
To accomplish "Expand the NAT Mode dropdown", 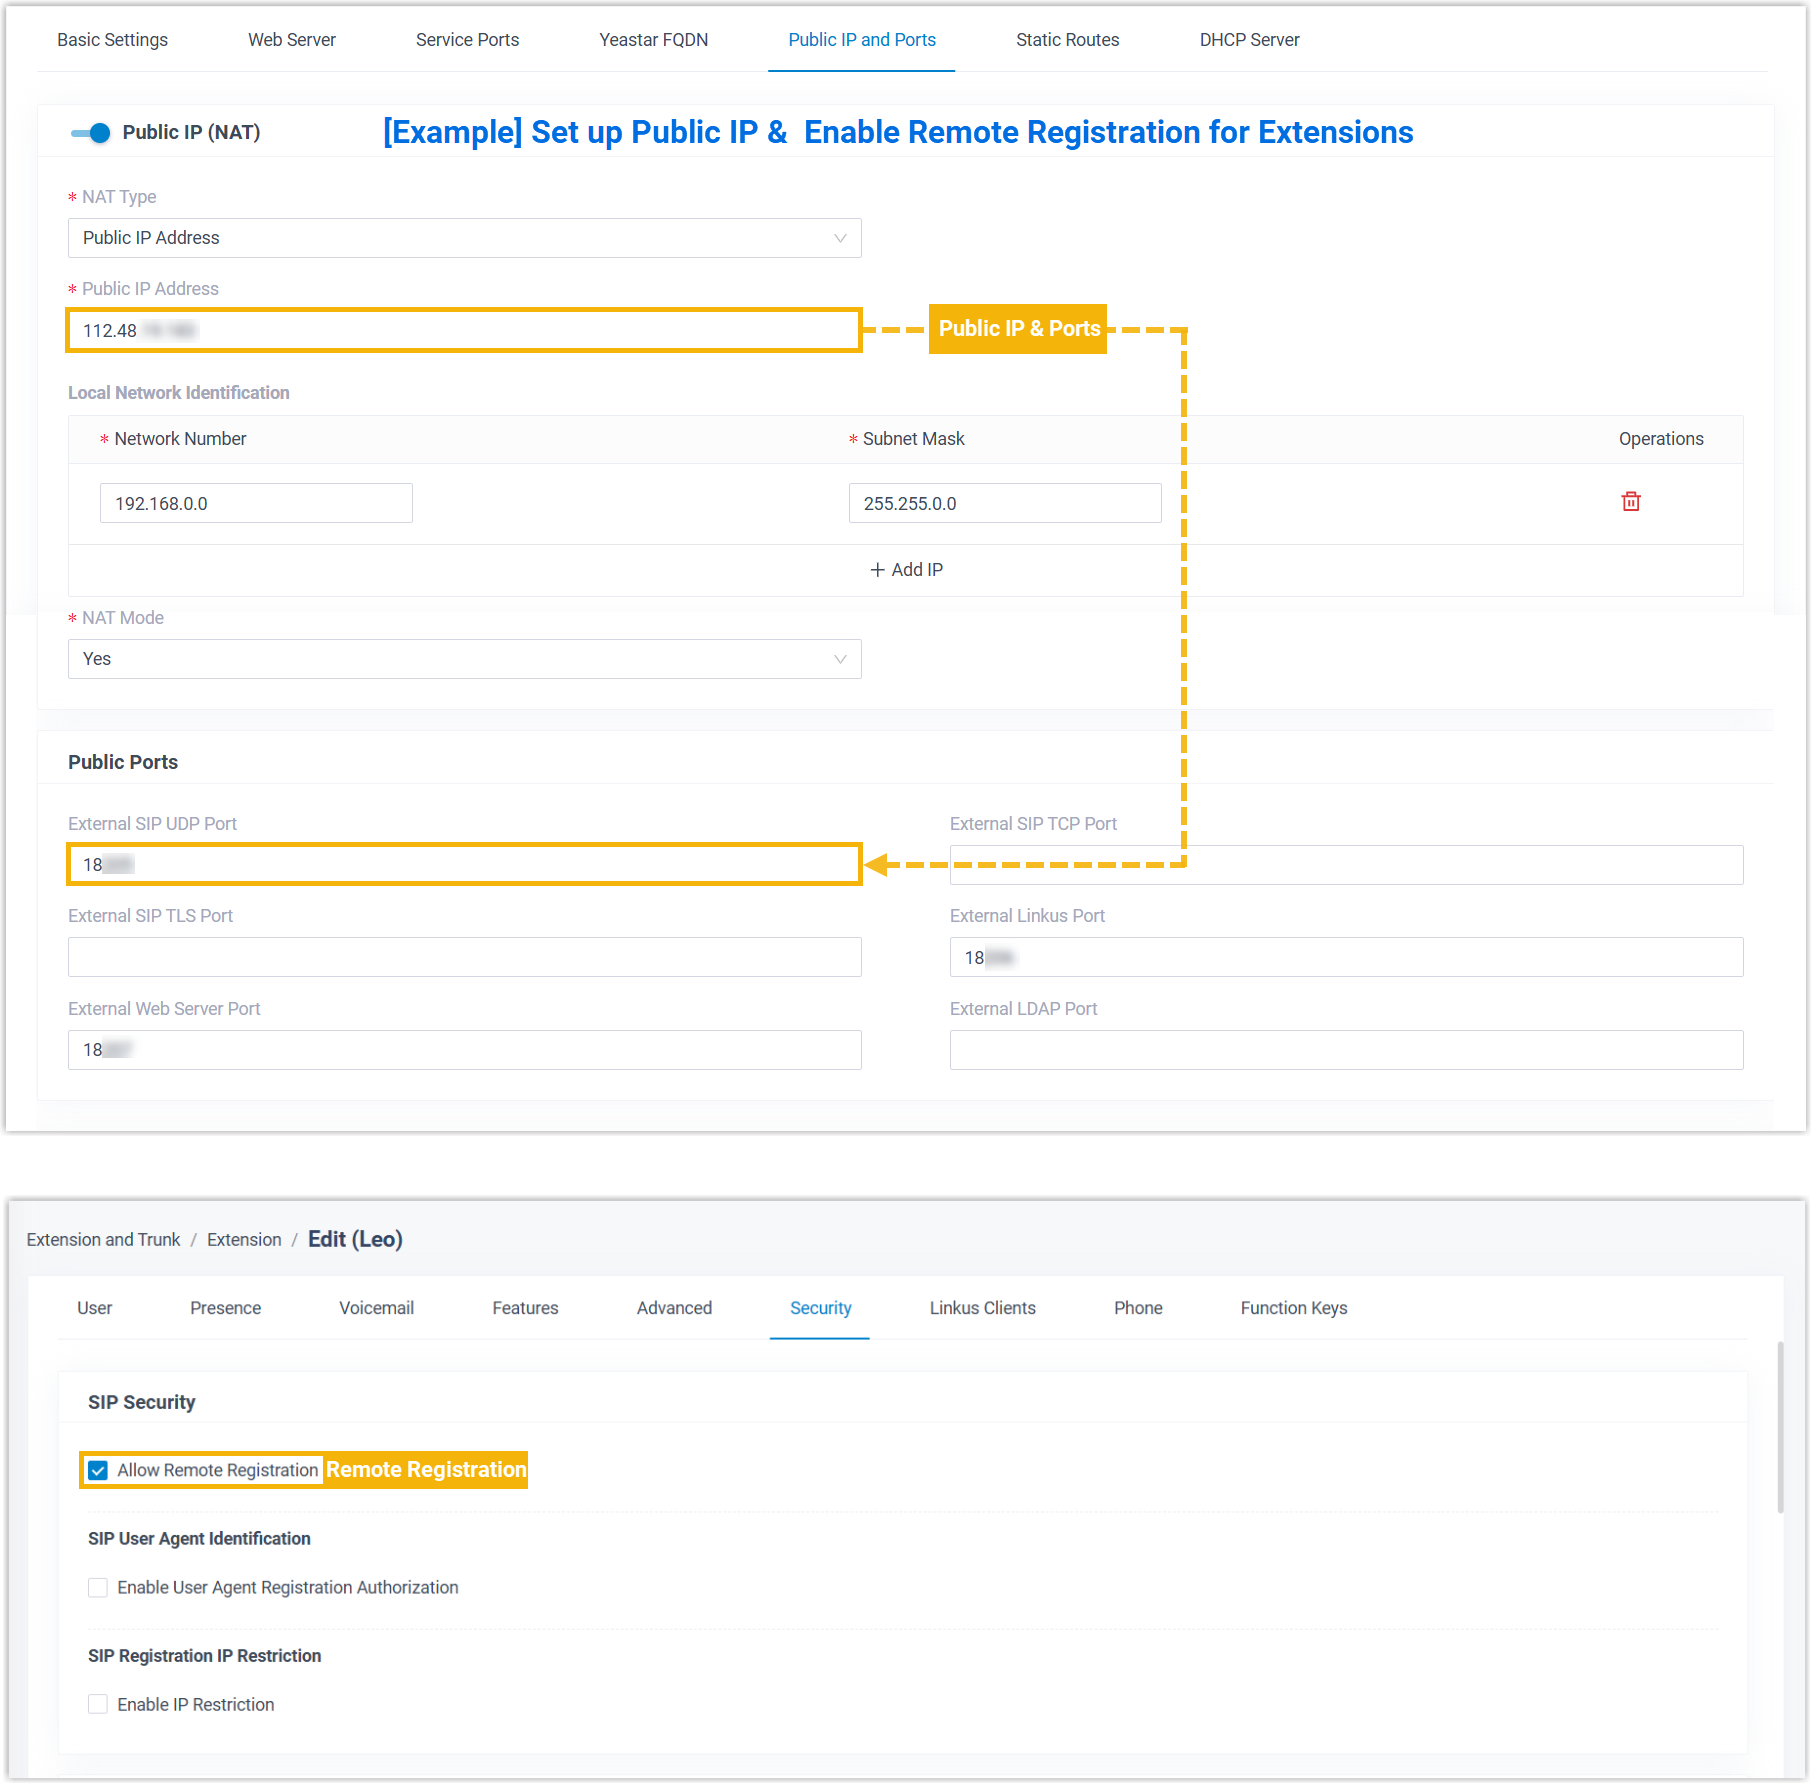I will click(x=464, y=659).
